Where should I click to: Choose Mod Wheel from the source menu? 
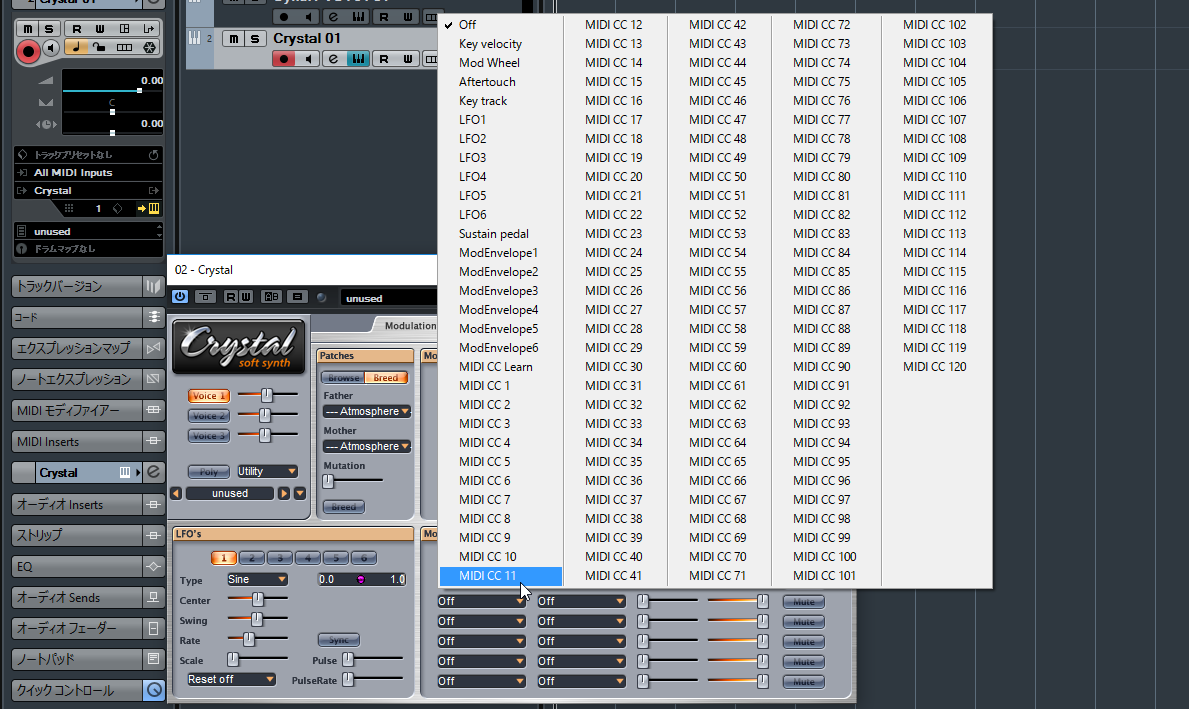[x=500, y=63]
